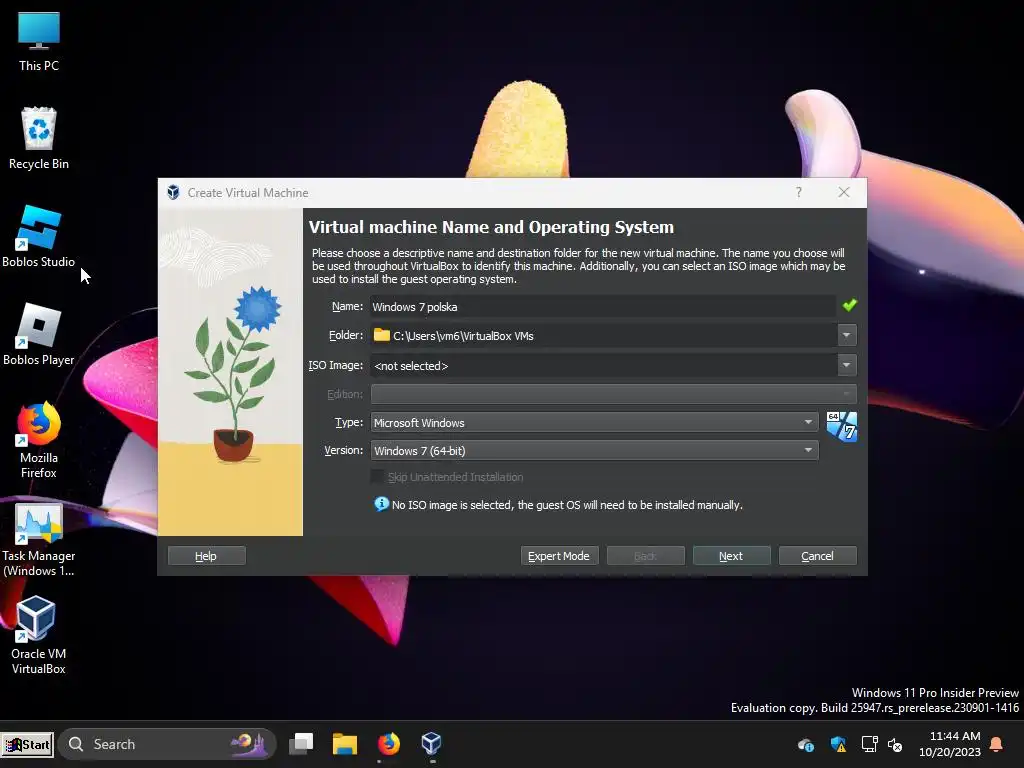The height and width of the screenshot is (768, 1024).
Task: Select the Mozilla Firefox desktop shortcut
Action: [39, 440]
